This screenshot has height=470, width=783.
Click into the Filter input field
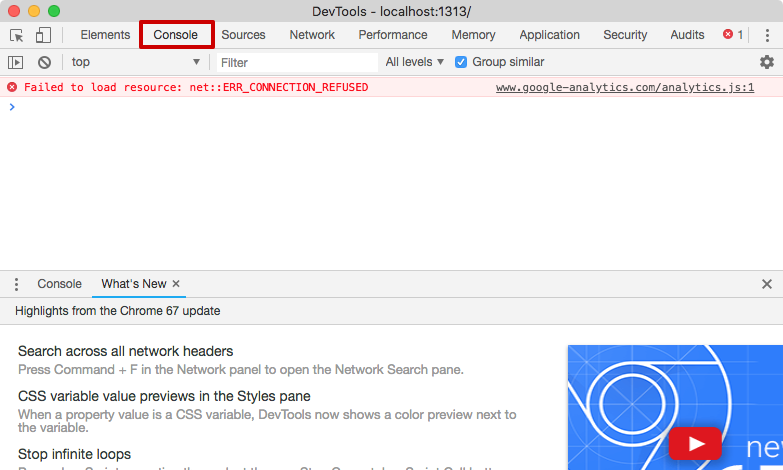pyautogui.click(x=297, y=62)
